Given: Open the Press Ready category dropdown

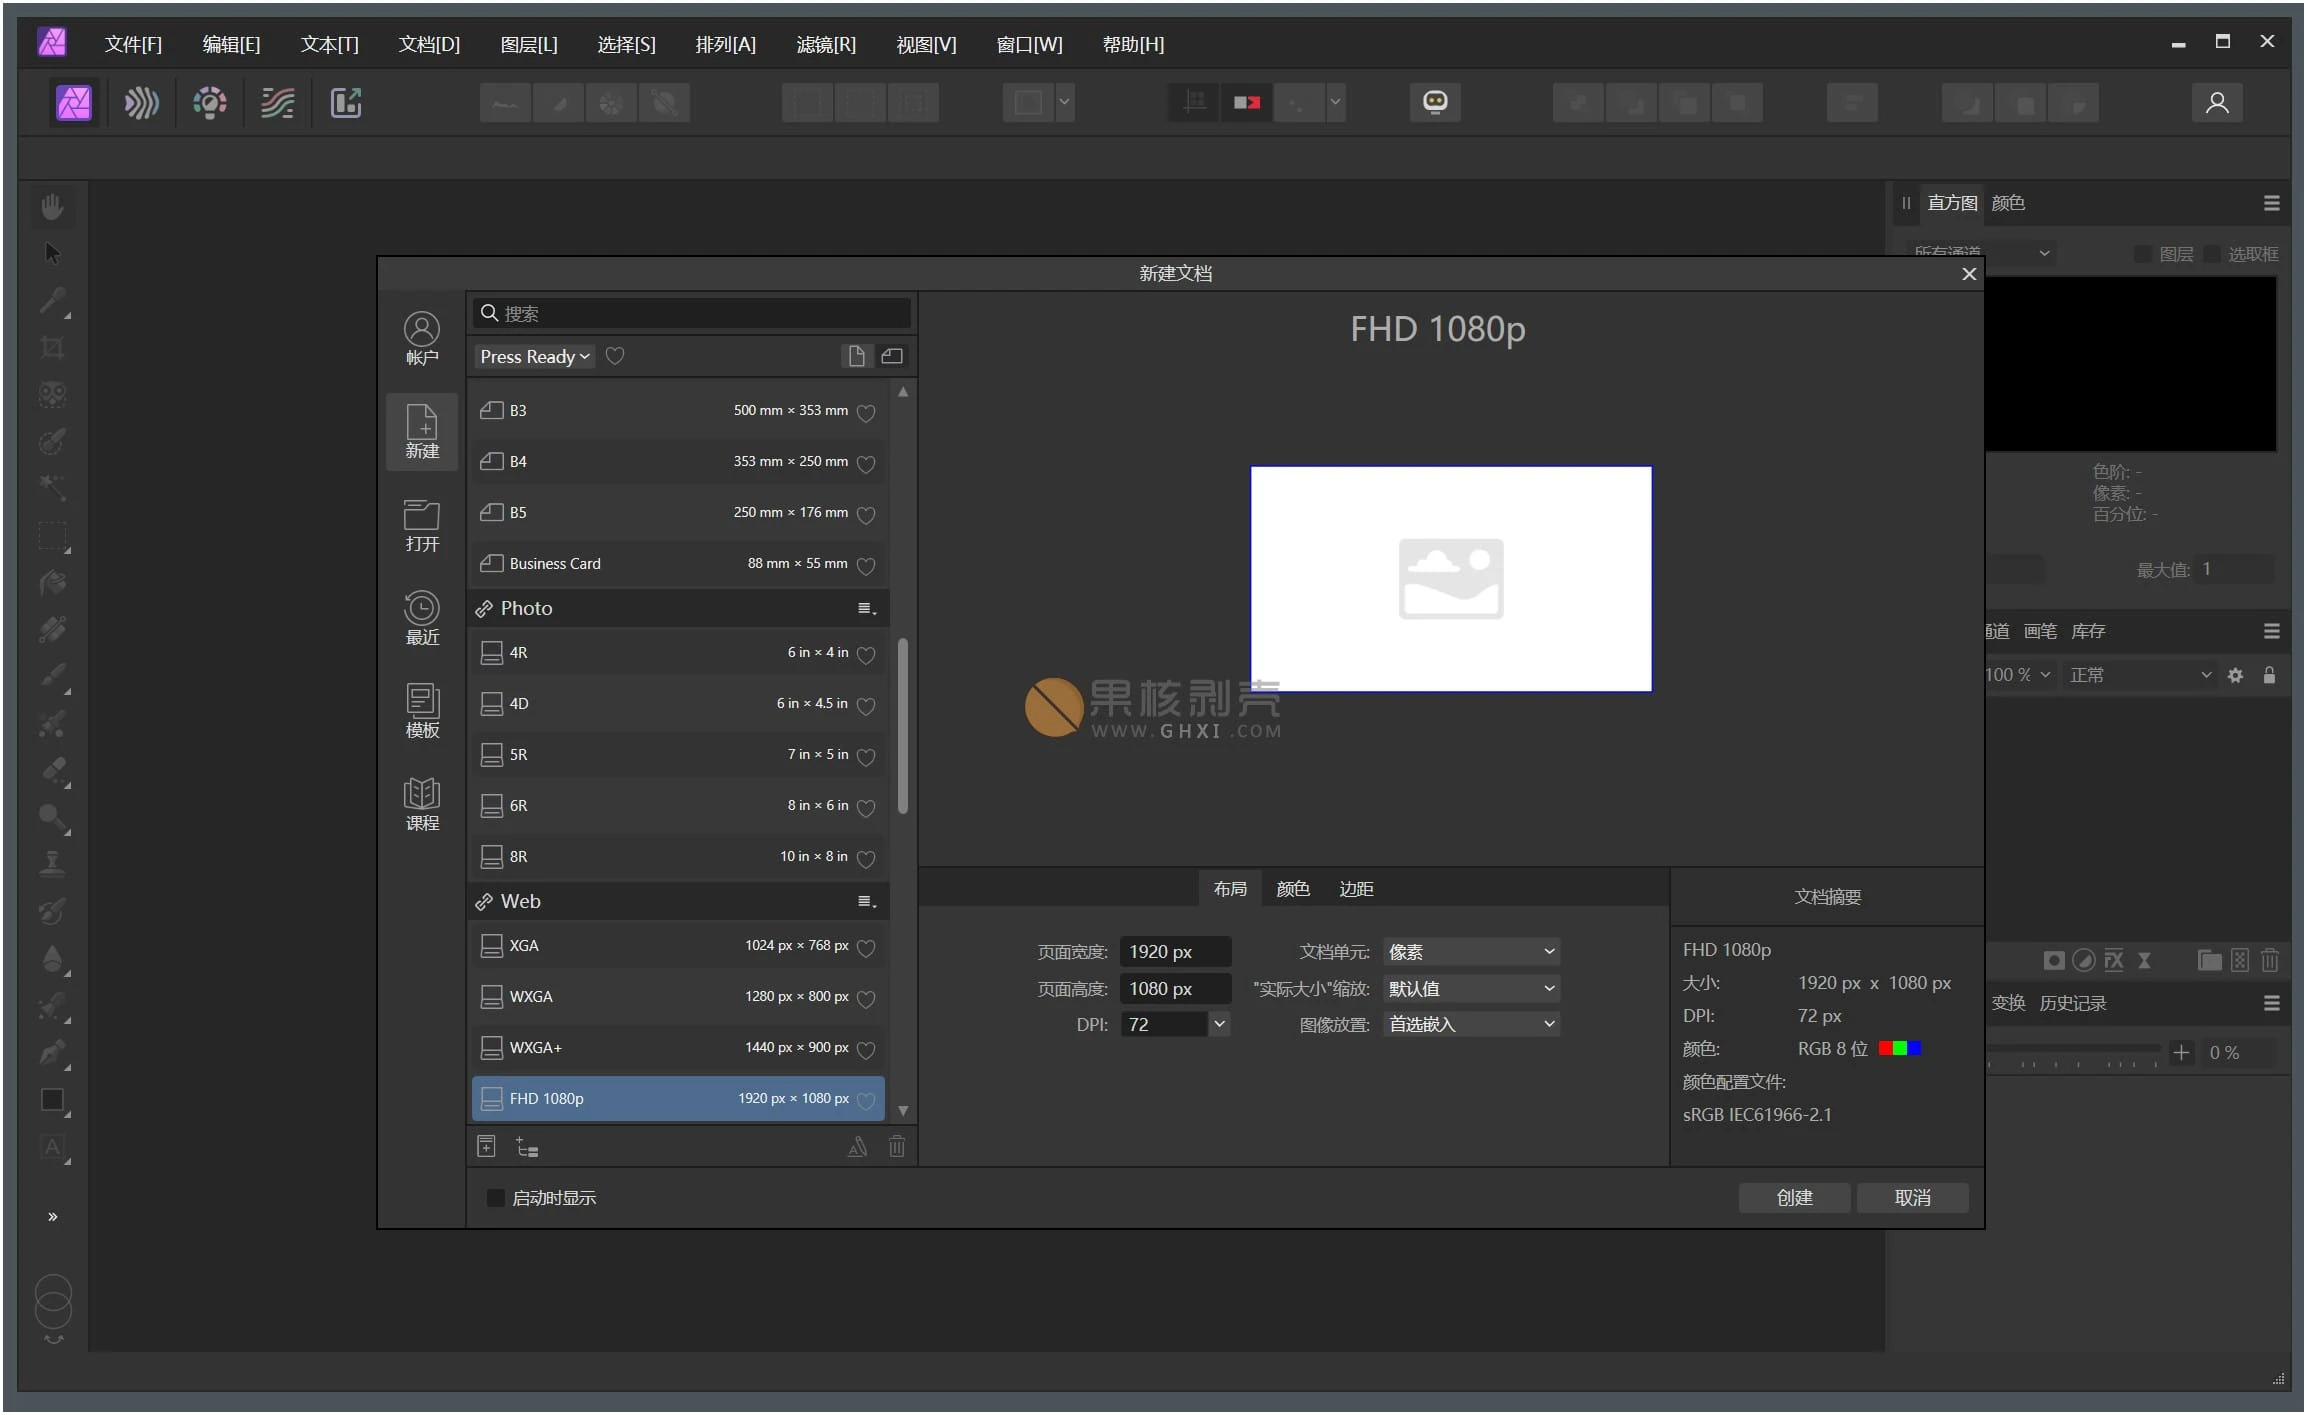Looking at the screenshot, I should click(534, 356).
